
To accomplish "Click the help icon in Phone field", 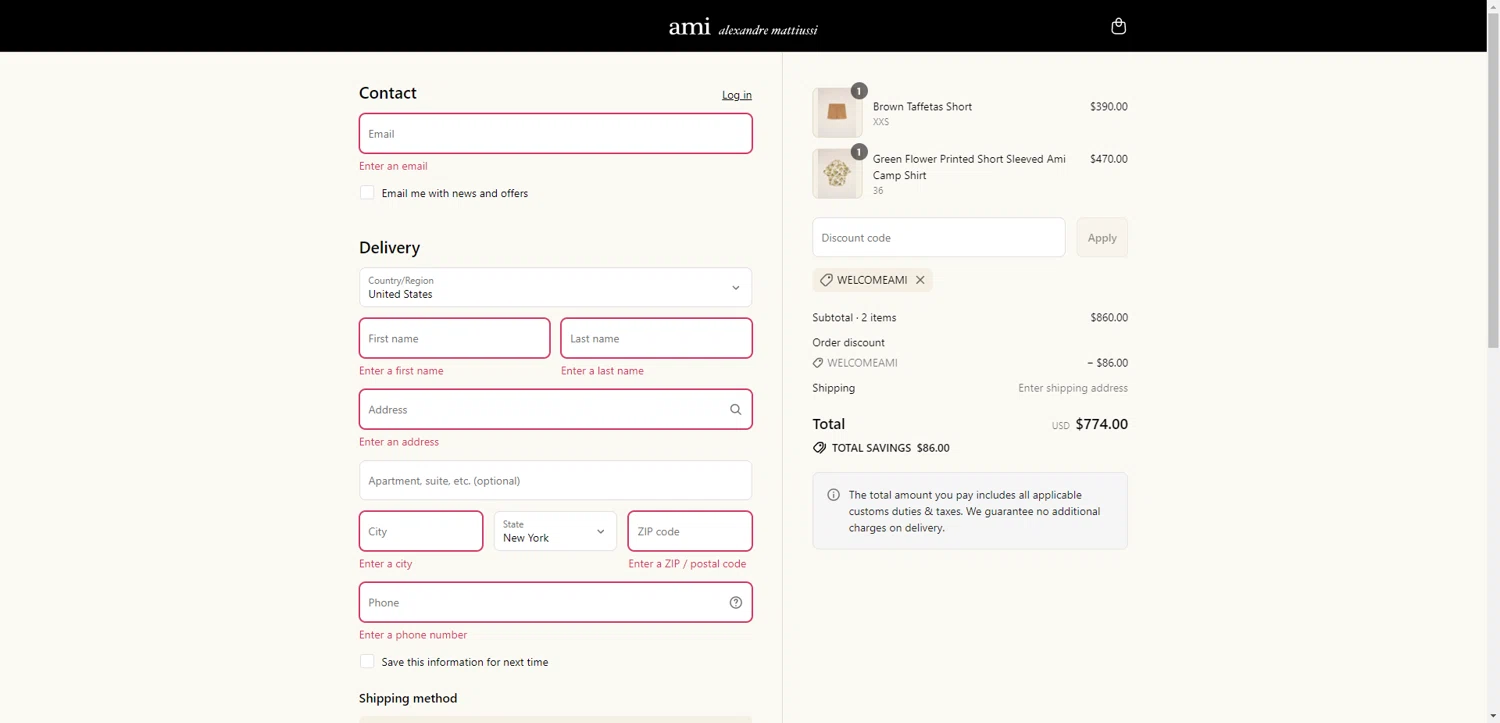I will pyautogui.click(x=735, y=602).
